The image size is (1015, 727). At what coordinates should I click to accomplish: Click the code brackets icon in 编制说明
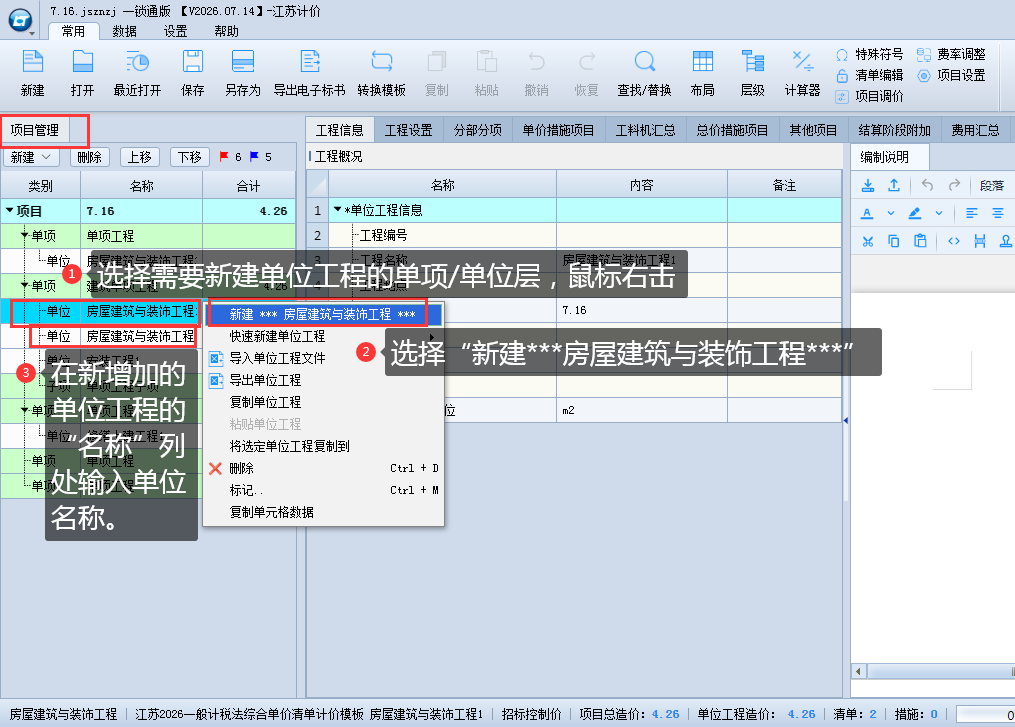954,241
